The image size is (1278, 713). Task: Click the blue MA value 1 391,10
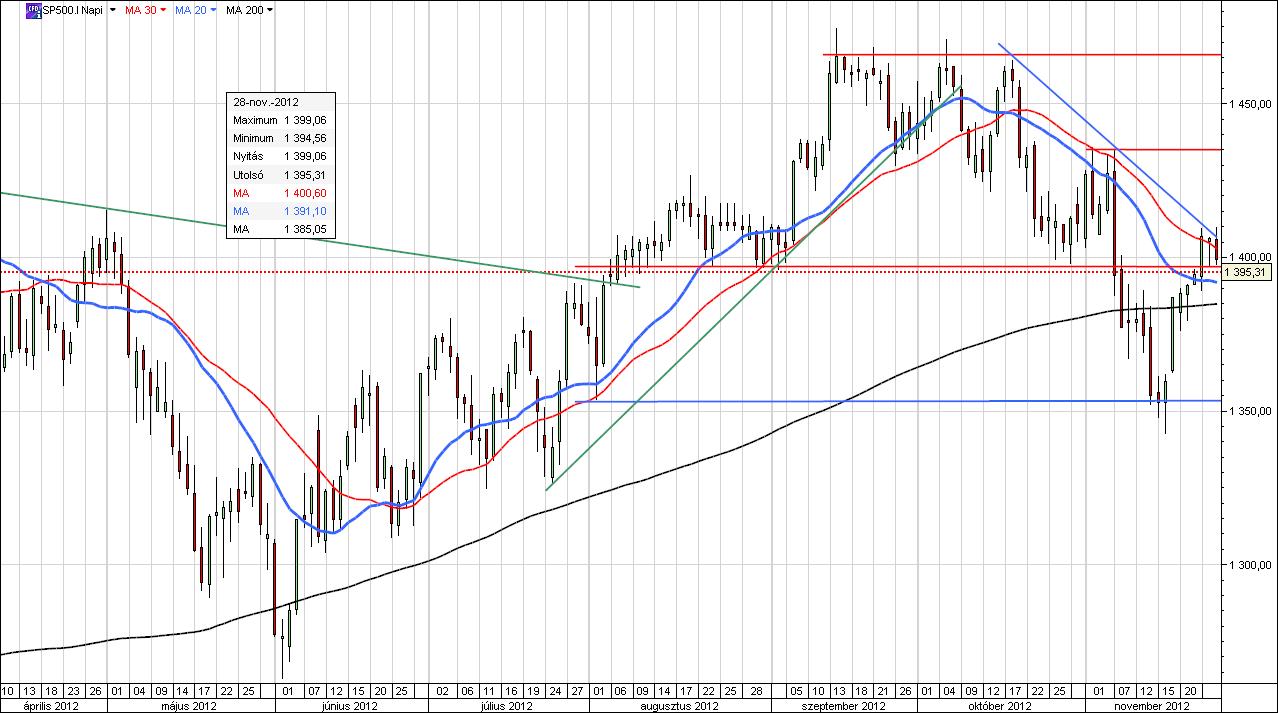click(x=305, y=211)
